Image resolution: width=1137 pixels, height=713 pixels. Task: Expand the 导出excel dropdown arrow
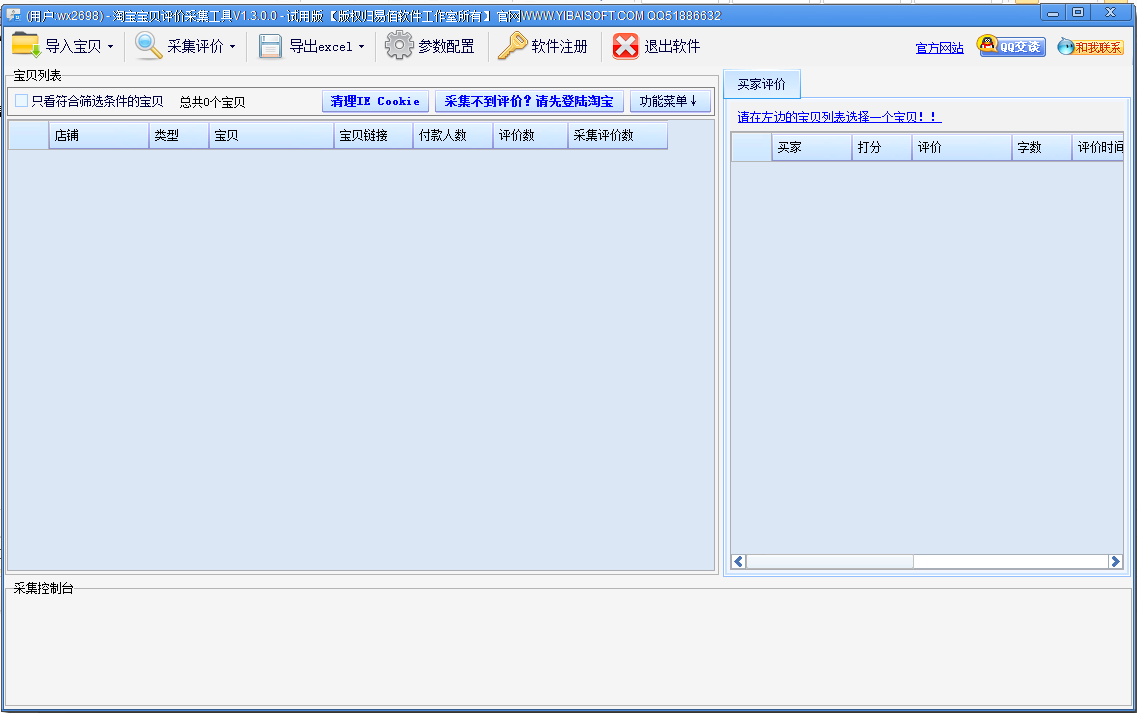[362, 47]
